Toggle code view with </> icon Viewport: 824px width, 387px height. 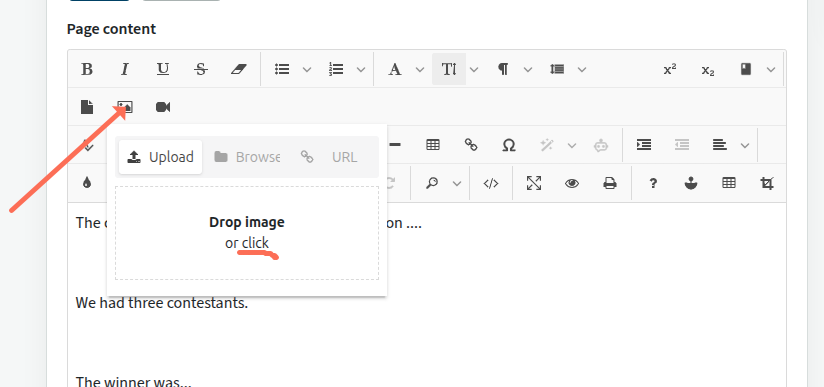(490, 183)
